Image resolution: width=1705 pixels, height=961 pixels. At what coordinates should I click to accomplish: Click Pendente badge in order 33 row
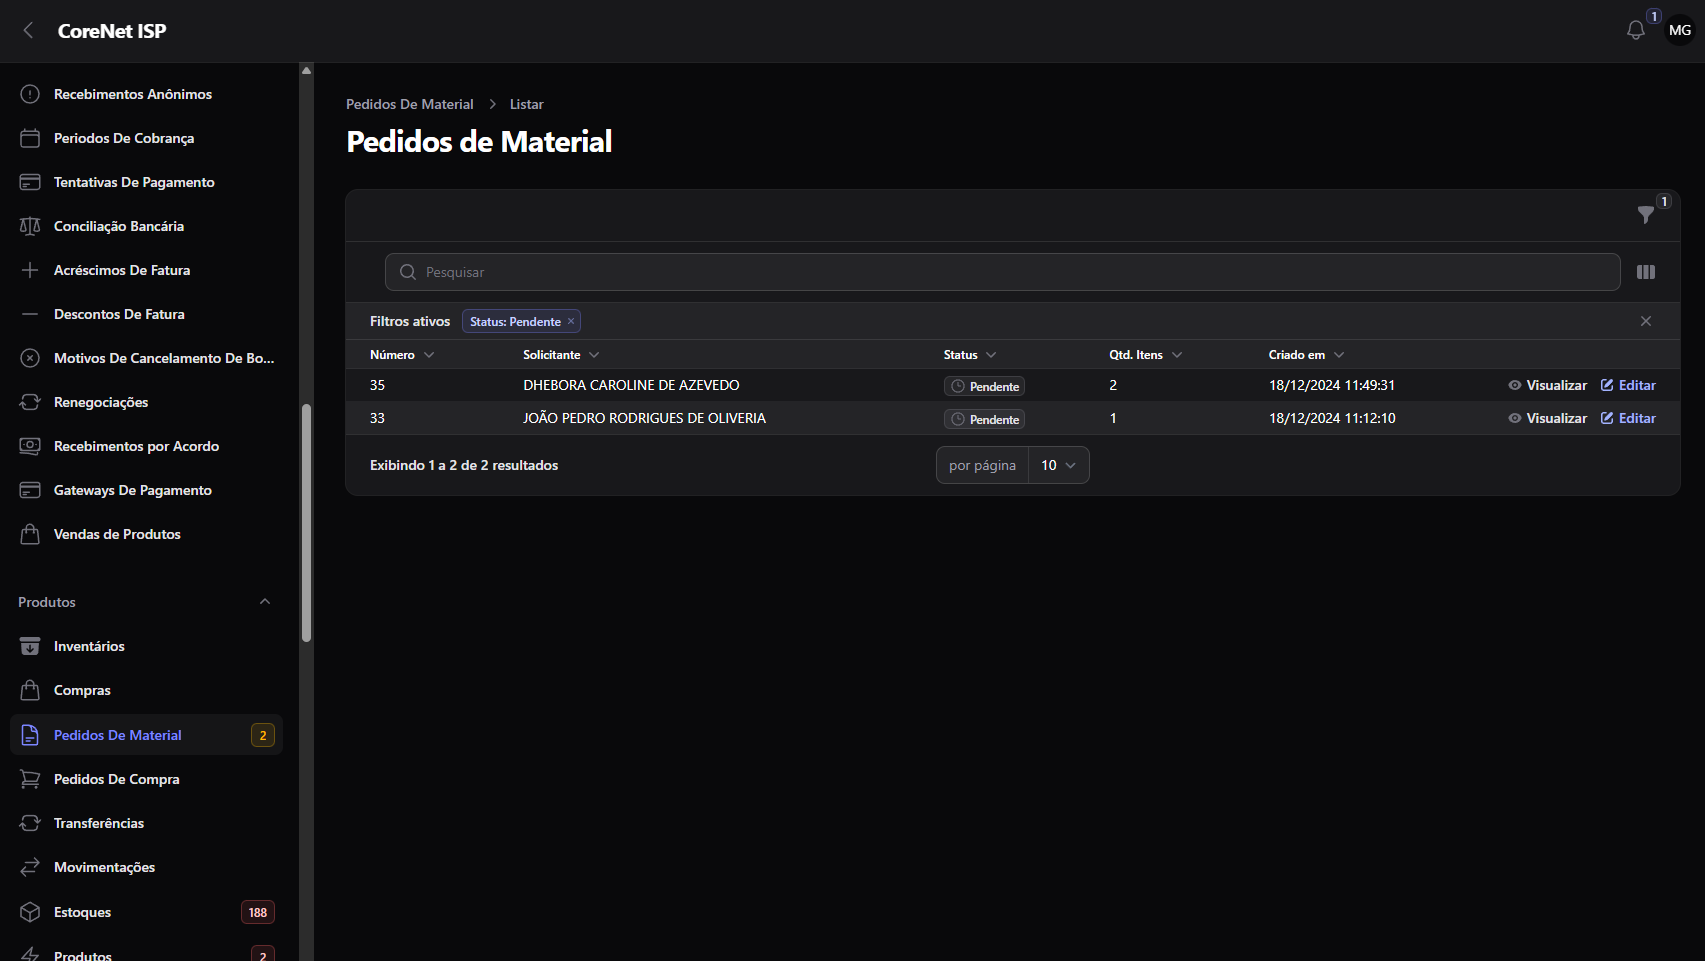click(984, 419)
